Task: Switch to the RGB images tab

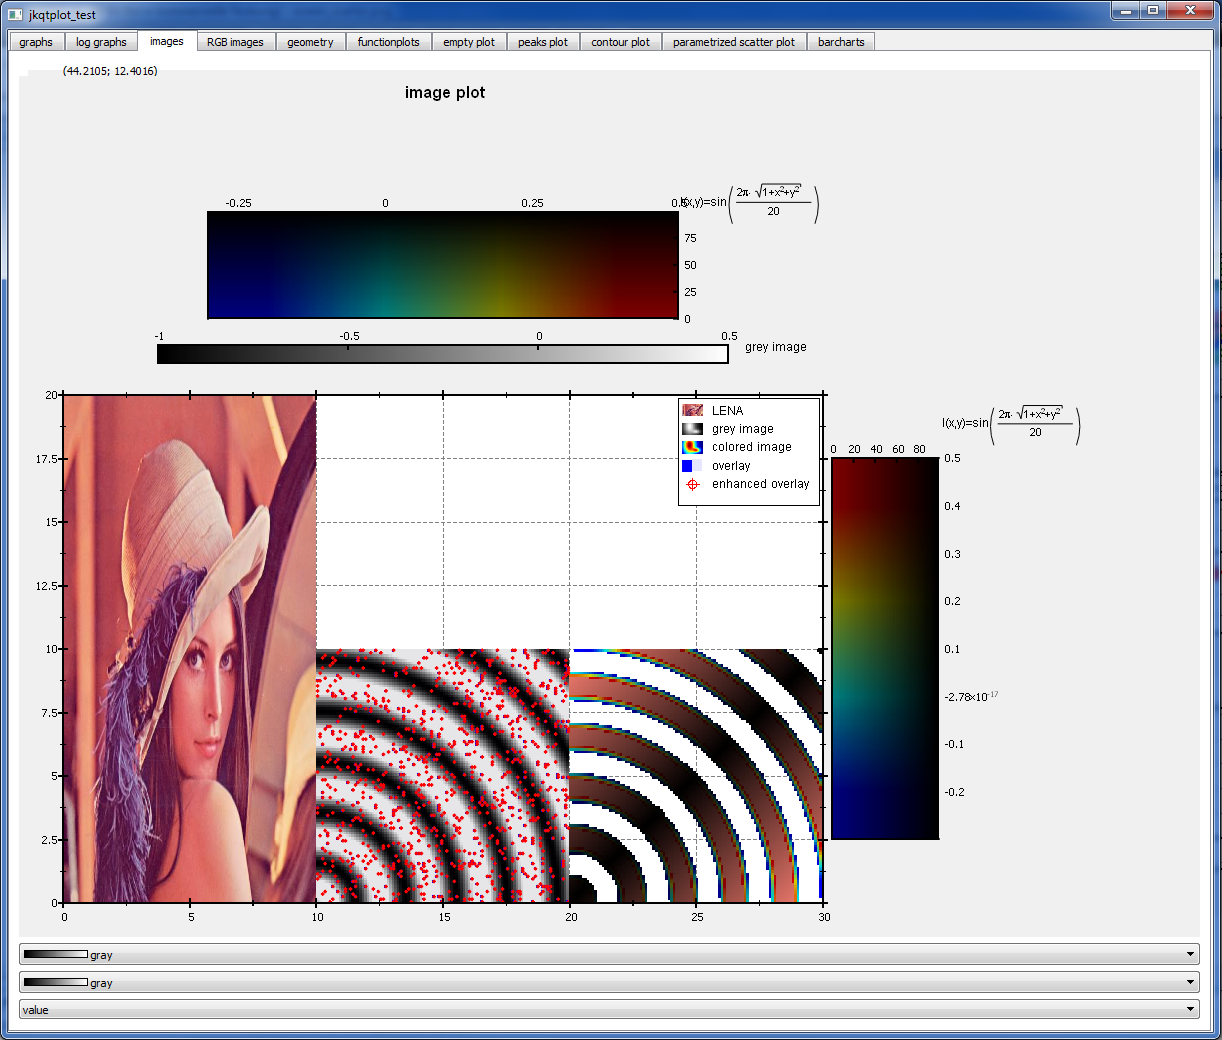Action: (x=235, y=41)
